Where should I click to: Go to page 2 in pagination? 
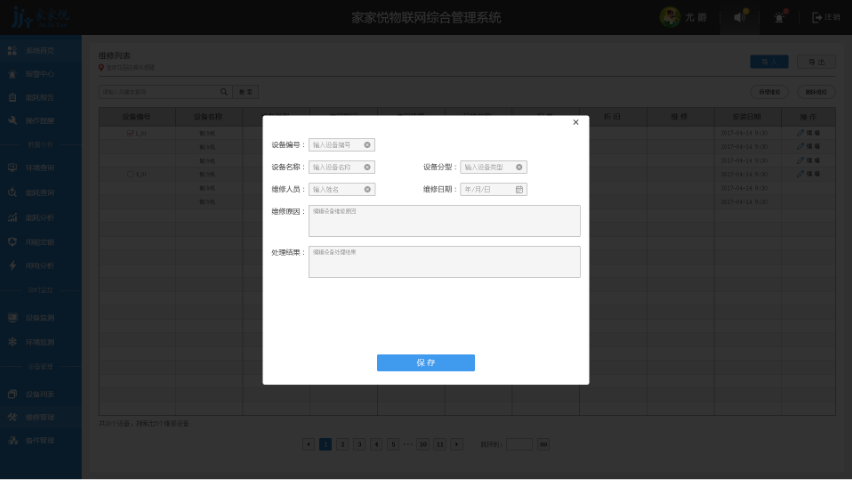tap(342, 444)
